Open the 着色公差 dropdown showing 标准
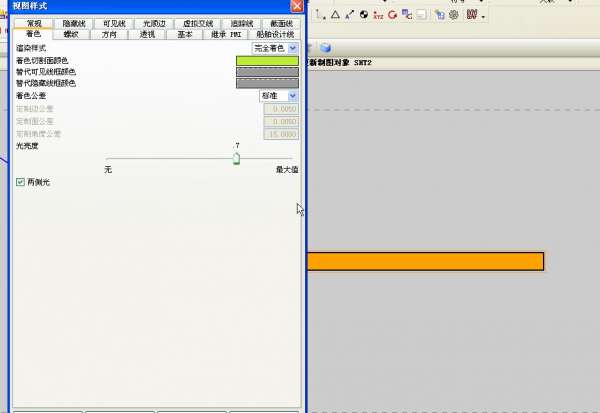Viewport: 600px width, 413px height. coord(279,96)
